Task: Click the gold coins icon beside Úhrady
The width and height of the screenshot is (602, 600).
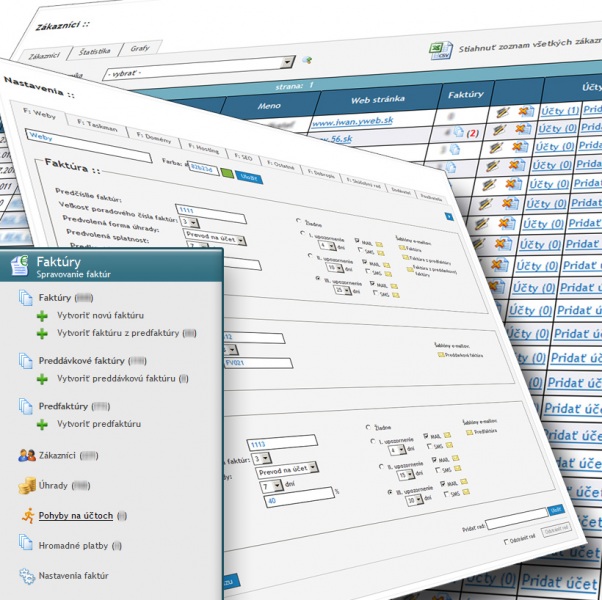Action: point(27,486)
